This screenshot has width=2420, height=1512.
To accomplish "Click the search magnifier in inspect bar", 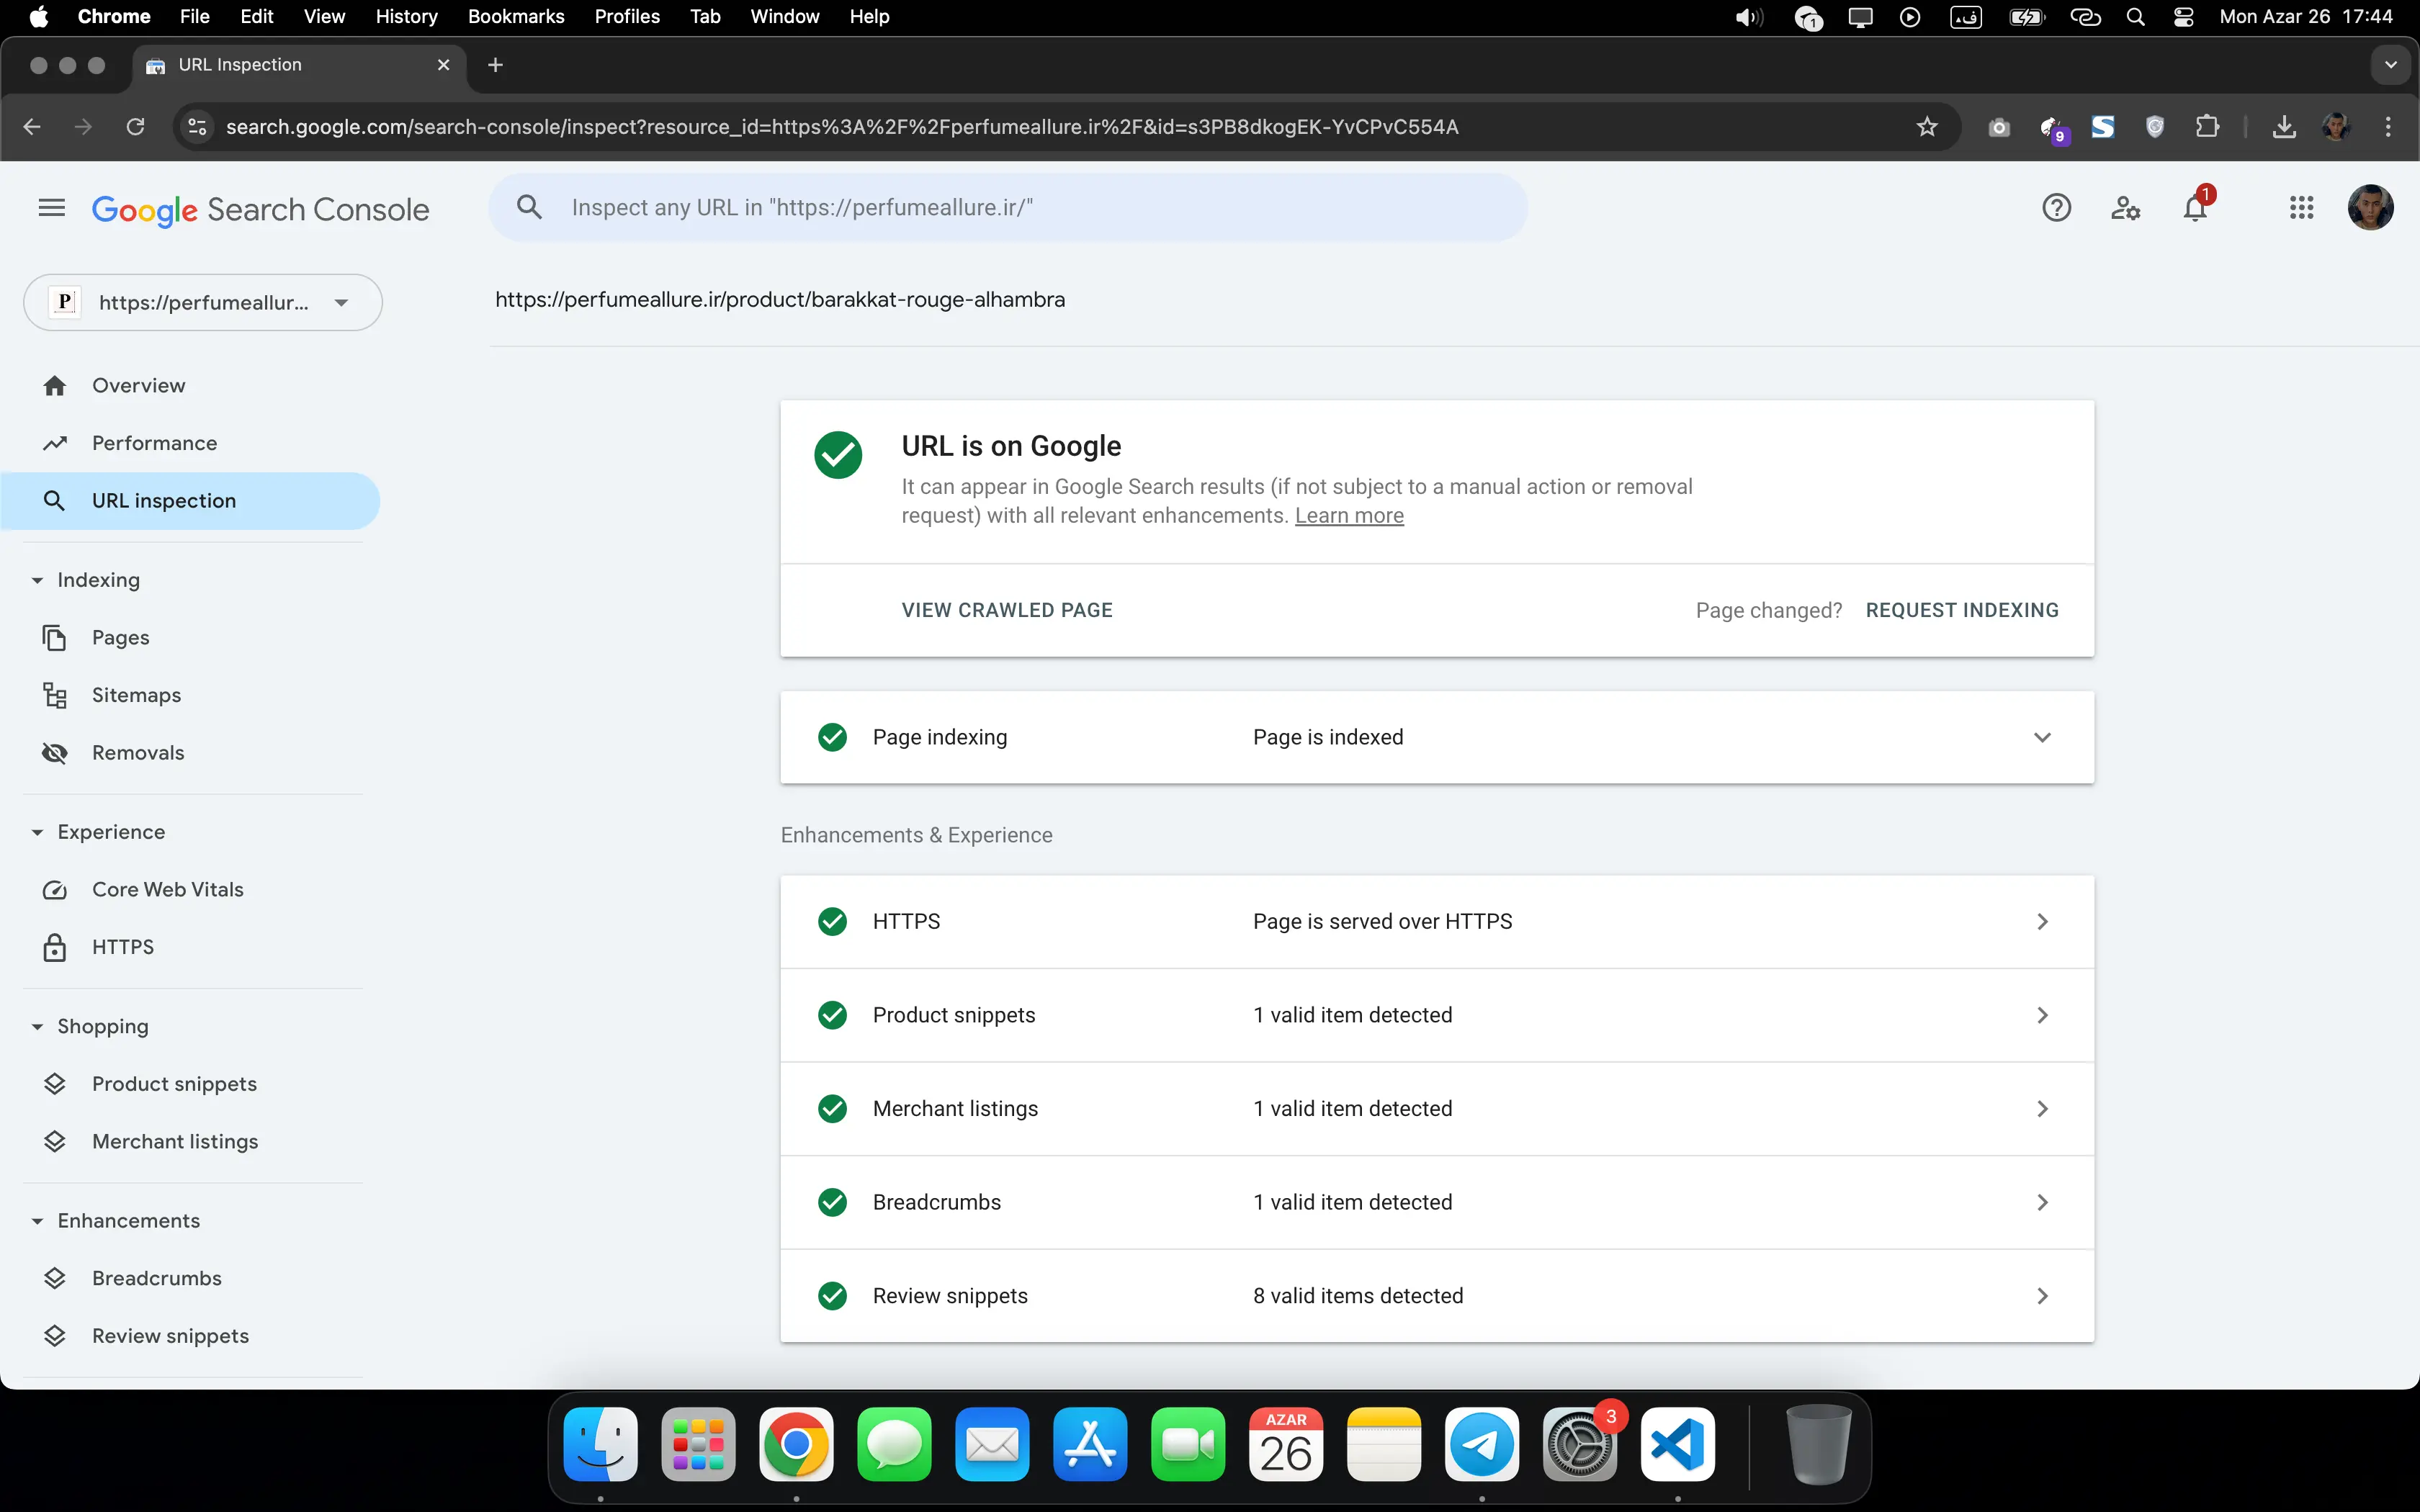I will 529,208.
